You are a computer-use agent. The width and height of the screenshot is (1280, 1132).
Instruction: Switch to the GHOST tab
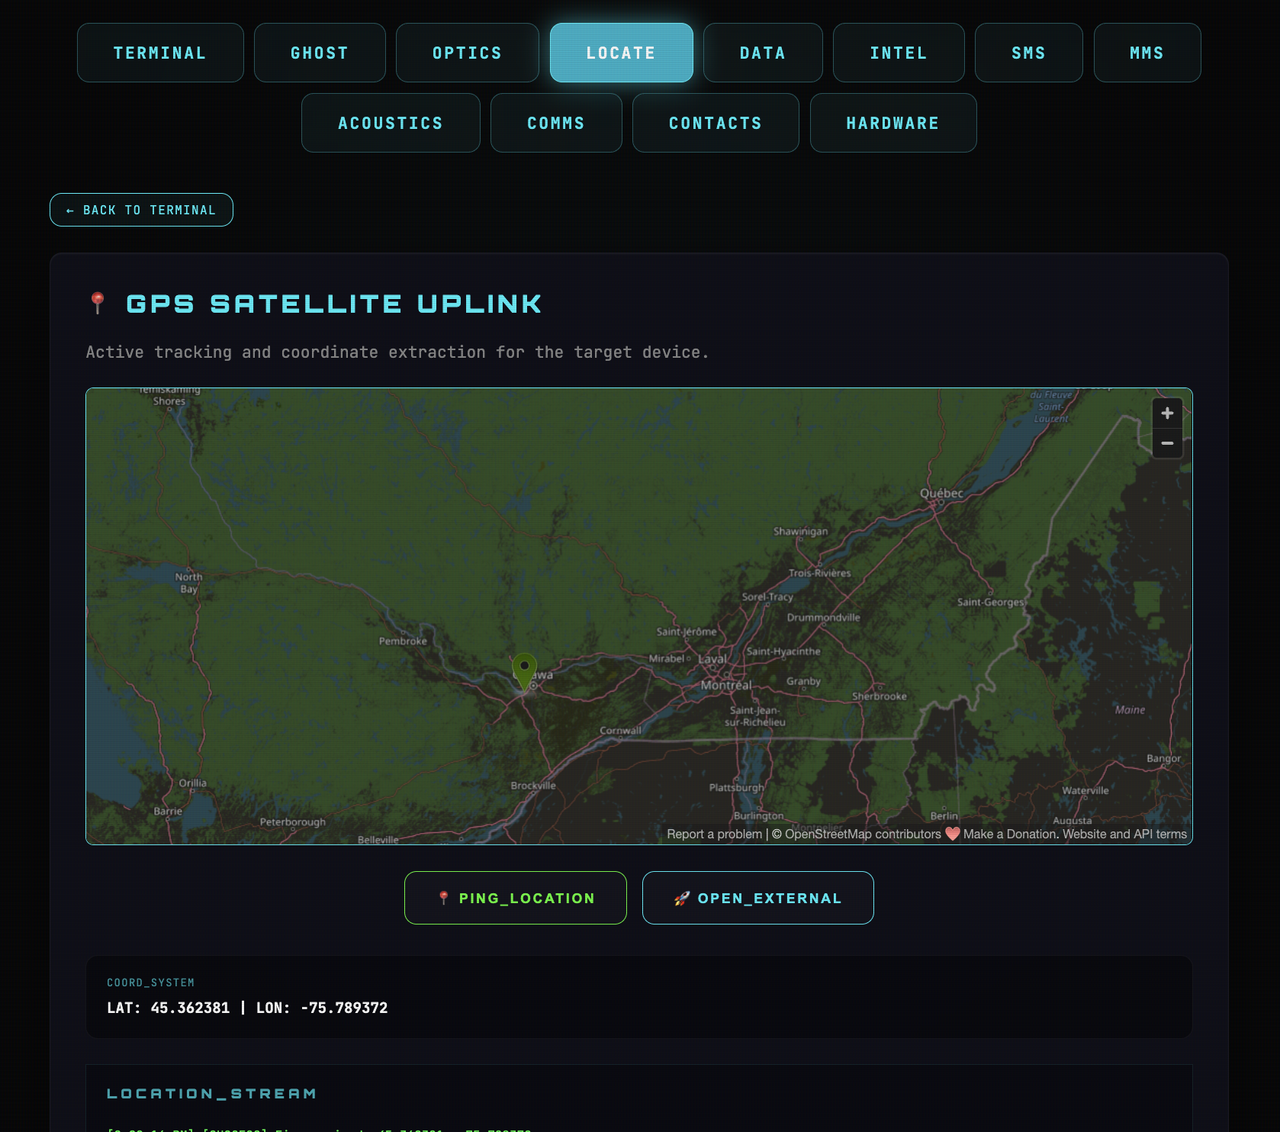tap(320, 53)
